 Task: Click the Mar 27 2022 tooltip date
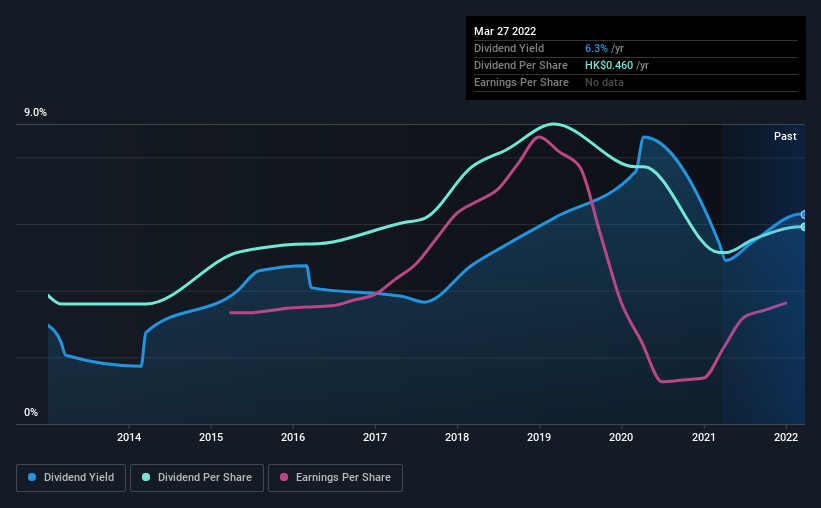click(505, 31)
